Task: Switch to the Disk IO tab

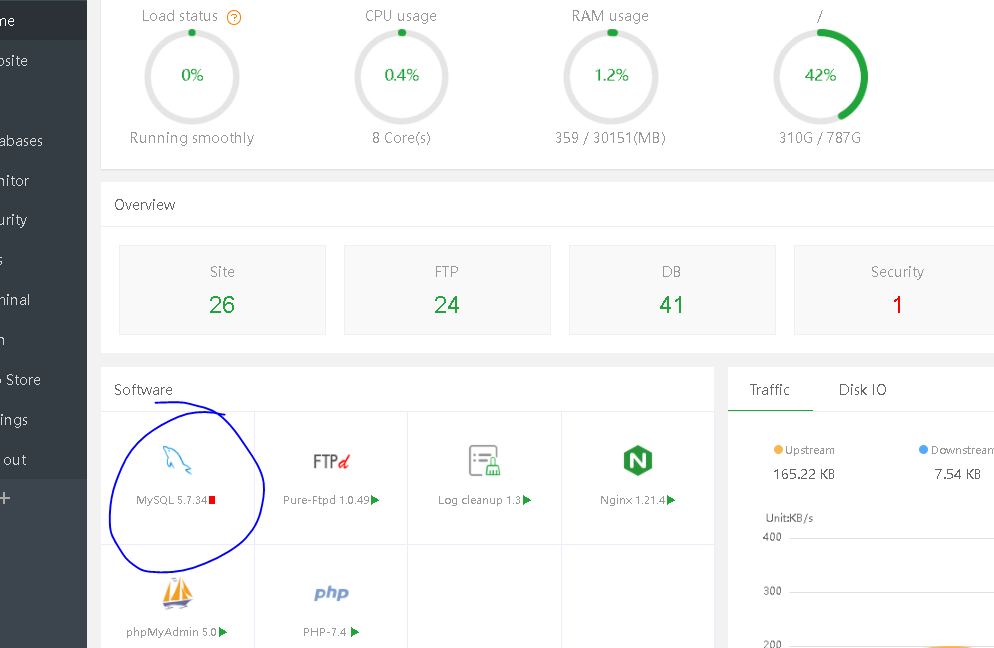Action: point(862,390)
